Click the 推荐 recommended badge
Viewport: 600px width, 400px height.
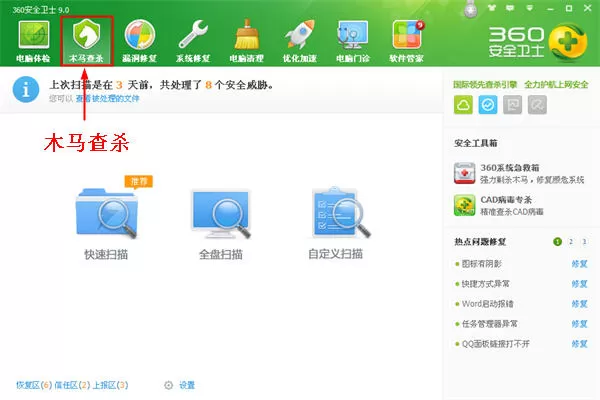139,181
